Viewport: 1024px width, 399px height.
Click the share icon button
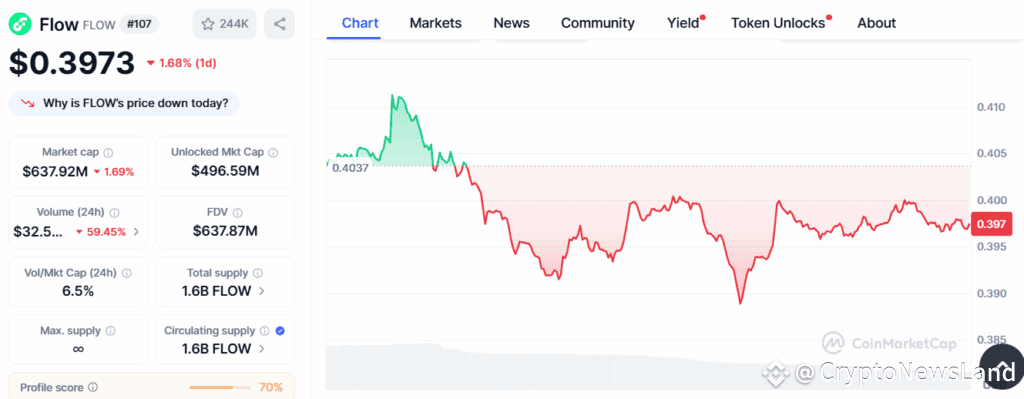280,24
